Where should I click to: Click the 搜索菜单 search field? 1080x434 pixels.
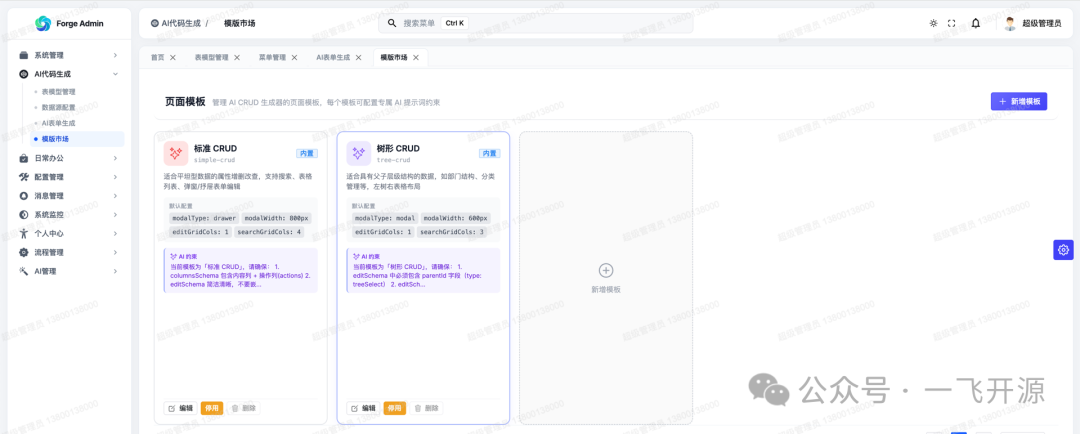[536, 23]
